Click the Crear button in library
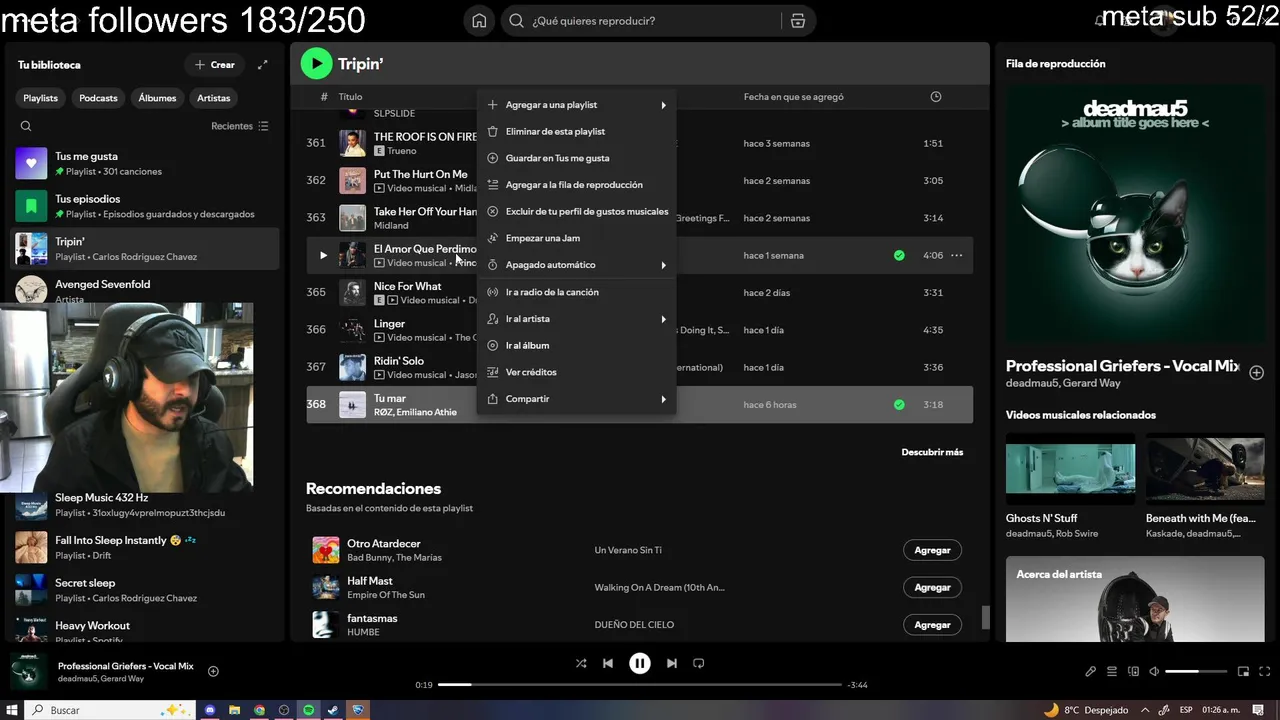Viewport: 1280px width, 720px height. point(214,65)
